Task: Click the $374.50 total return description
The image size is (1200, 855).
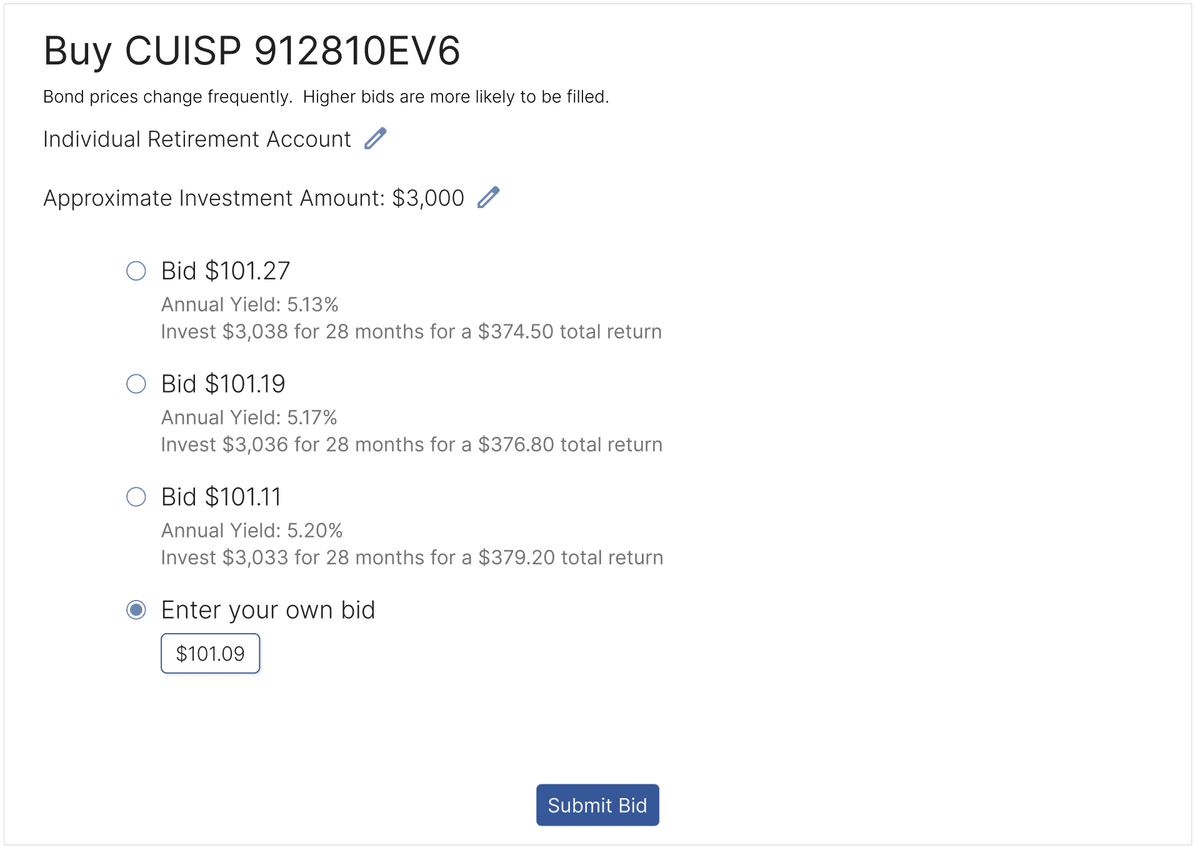Action: 411,331
